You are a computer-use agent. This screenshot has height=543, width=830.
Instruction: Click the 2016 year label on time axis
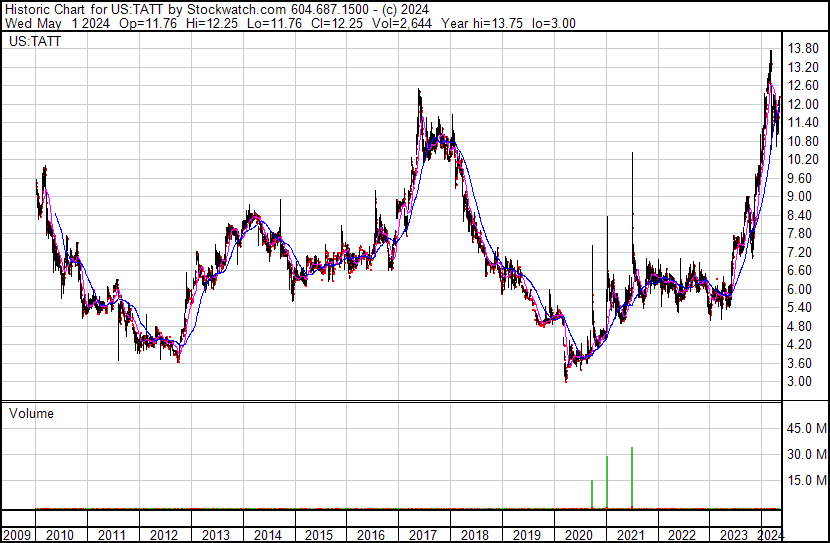point(371,535)
